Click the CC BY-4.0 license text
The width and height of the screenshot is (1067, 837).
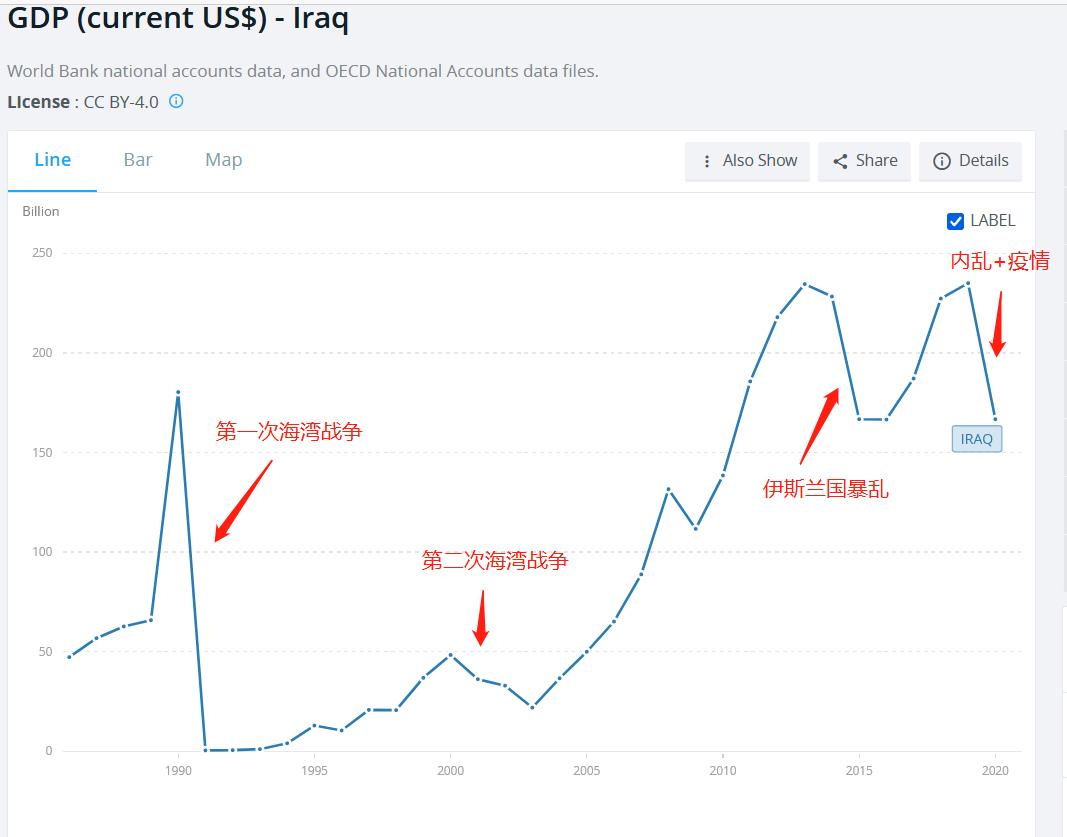[121, 102]
